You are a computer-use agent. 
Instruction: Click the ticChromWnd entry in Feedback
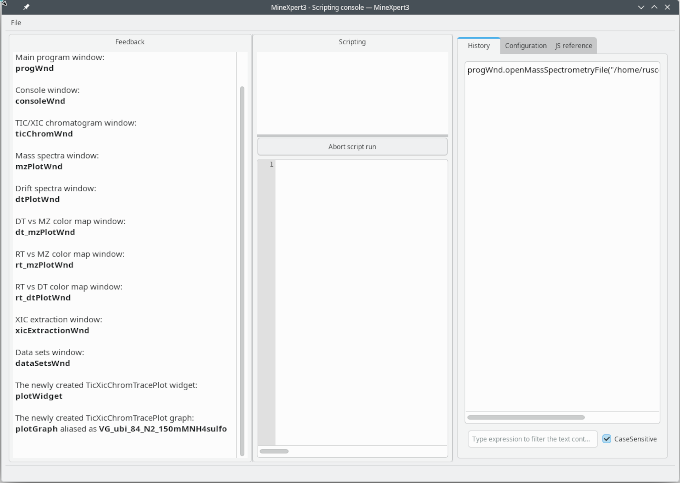coord(44,133)
